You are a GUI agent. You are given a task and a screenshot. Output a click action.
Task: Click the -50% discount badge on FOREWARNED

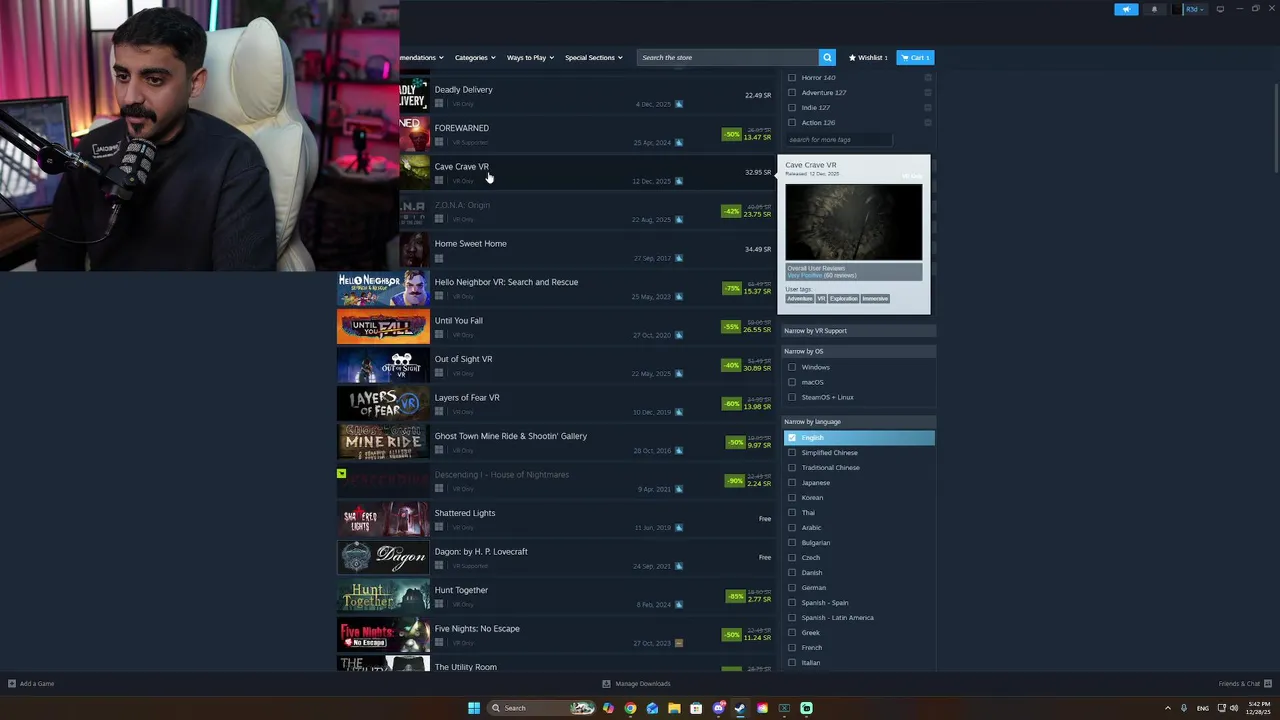tap(731, 134)
